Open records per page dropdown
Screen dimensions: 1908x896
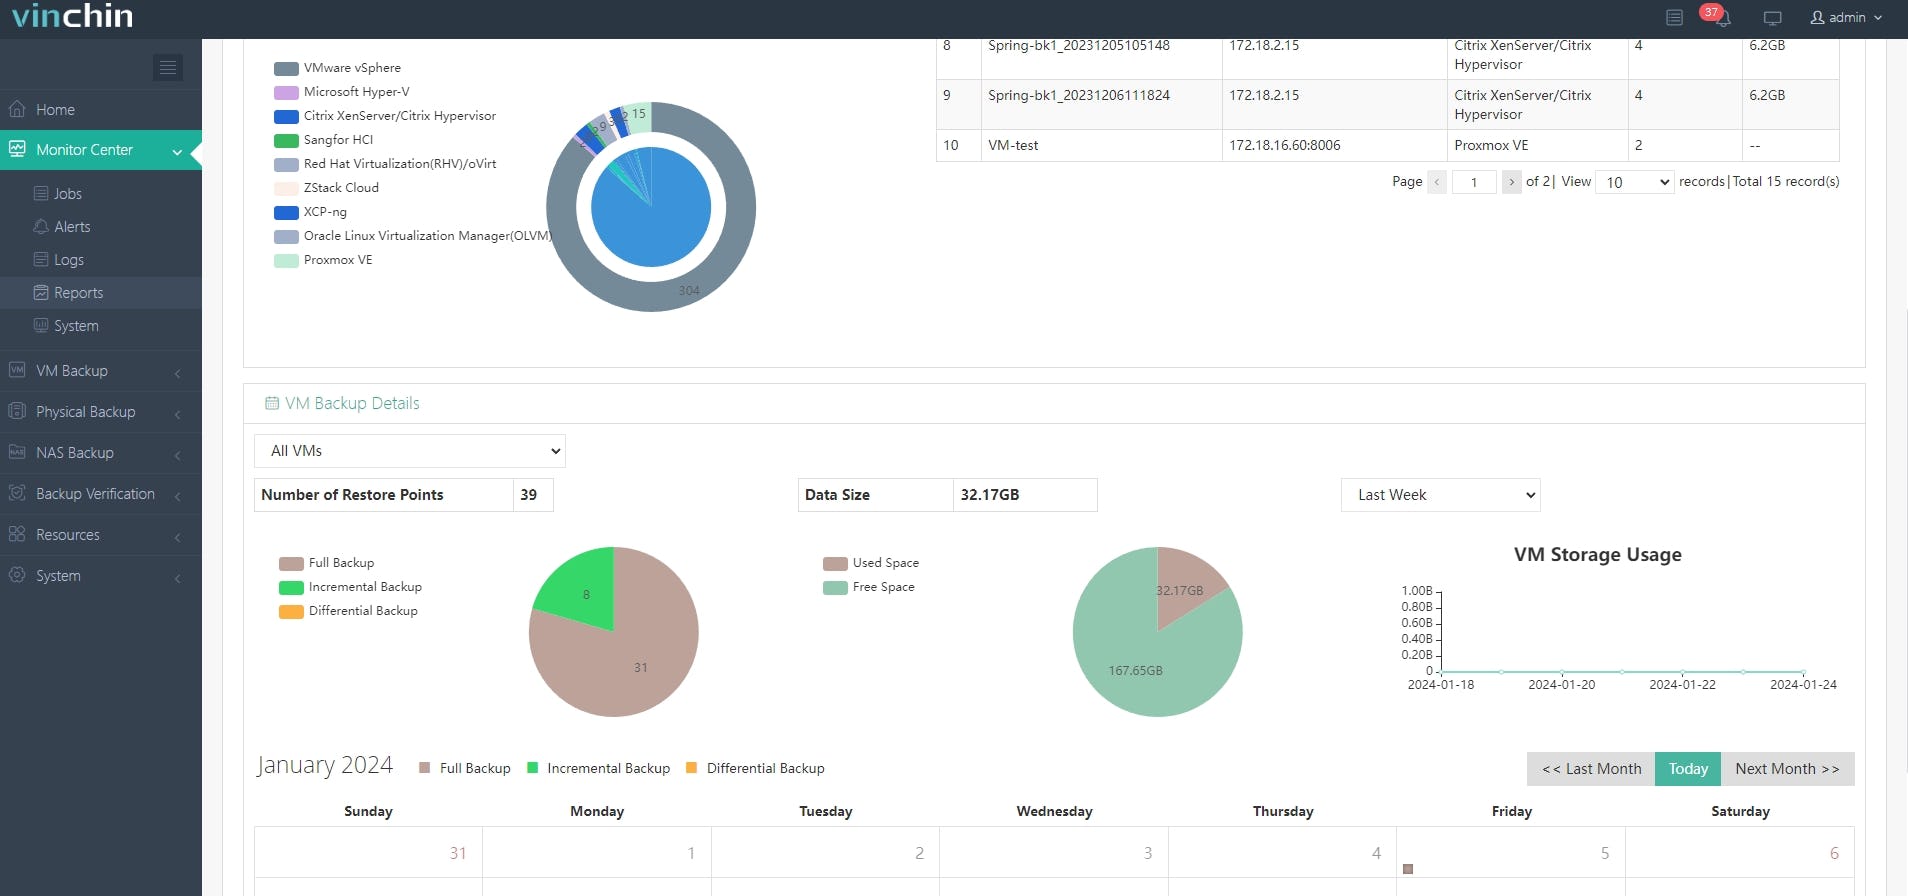point(1634,182)
